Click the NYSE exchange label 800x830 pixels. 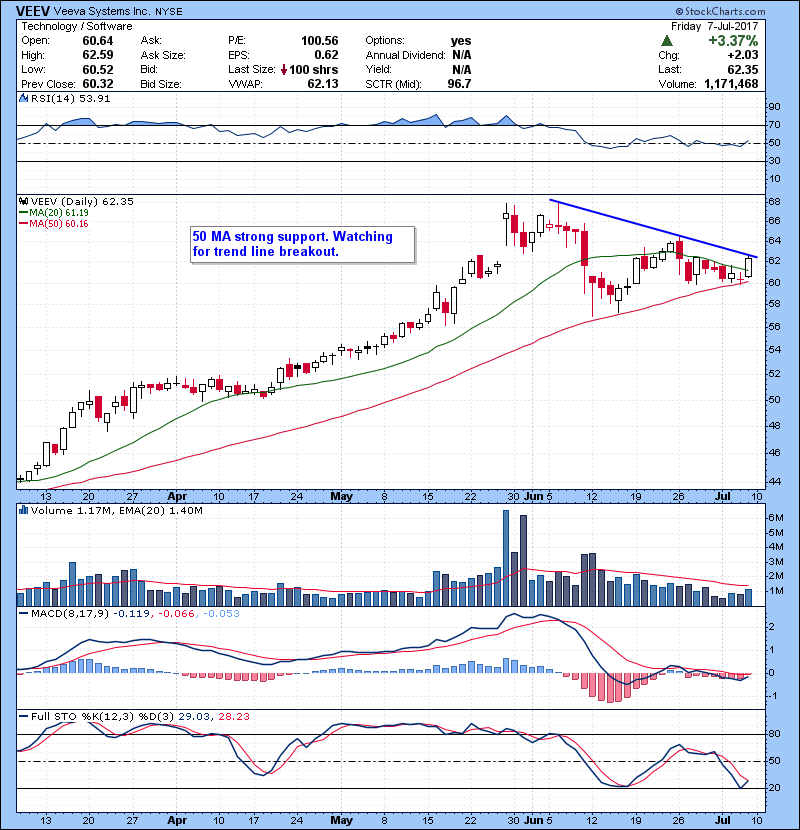pyautogui.click(x=168, y=12)
